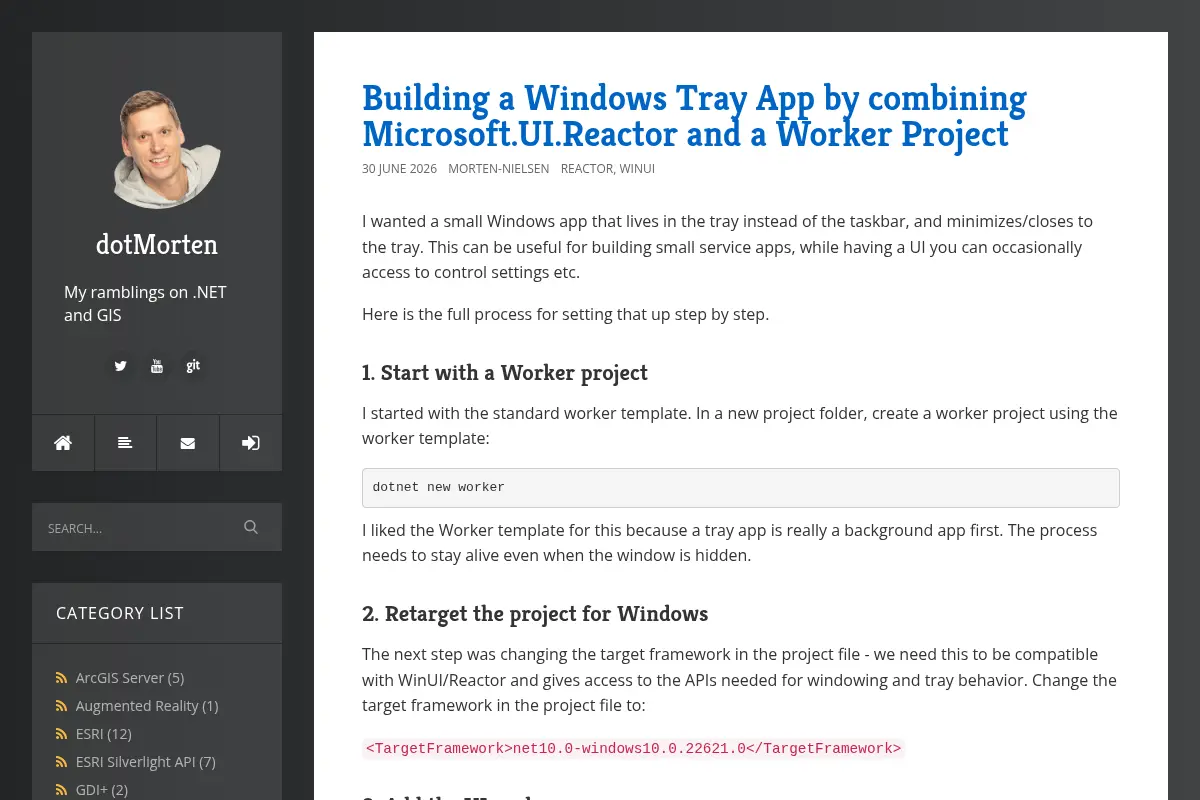Open the archive list icon
This screenshot has width=1200, height=800.
coord(125,443)
